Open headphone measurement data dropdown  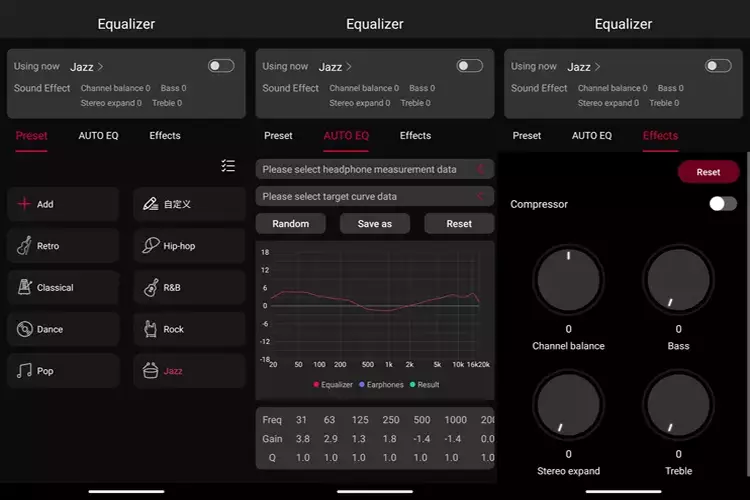[x=375, y=169]
